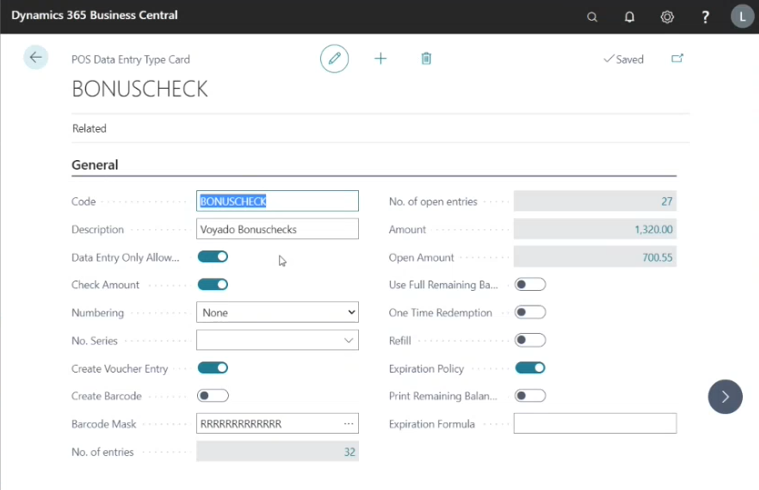The width and height of the screenshot is (759, 490).
Task: Click the Code input field
Action: [x=277, y=201]
